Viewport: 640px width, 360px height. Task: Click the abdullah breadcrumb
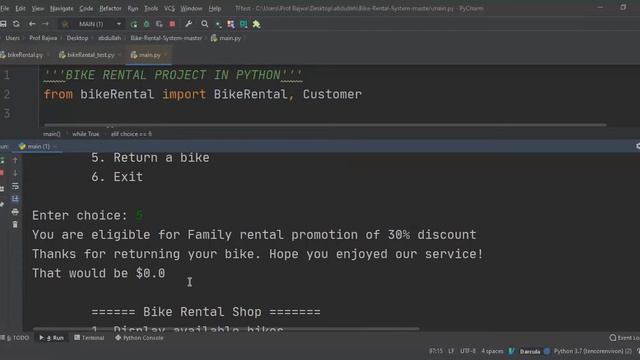109,38
